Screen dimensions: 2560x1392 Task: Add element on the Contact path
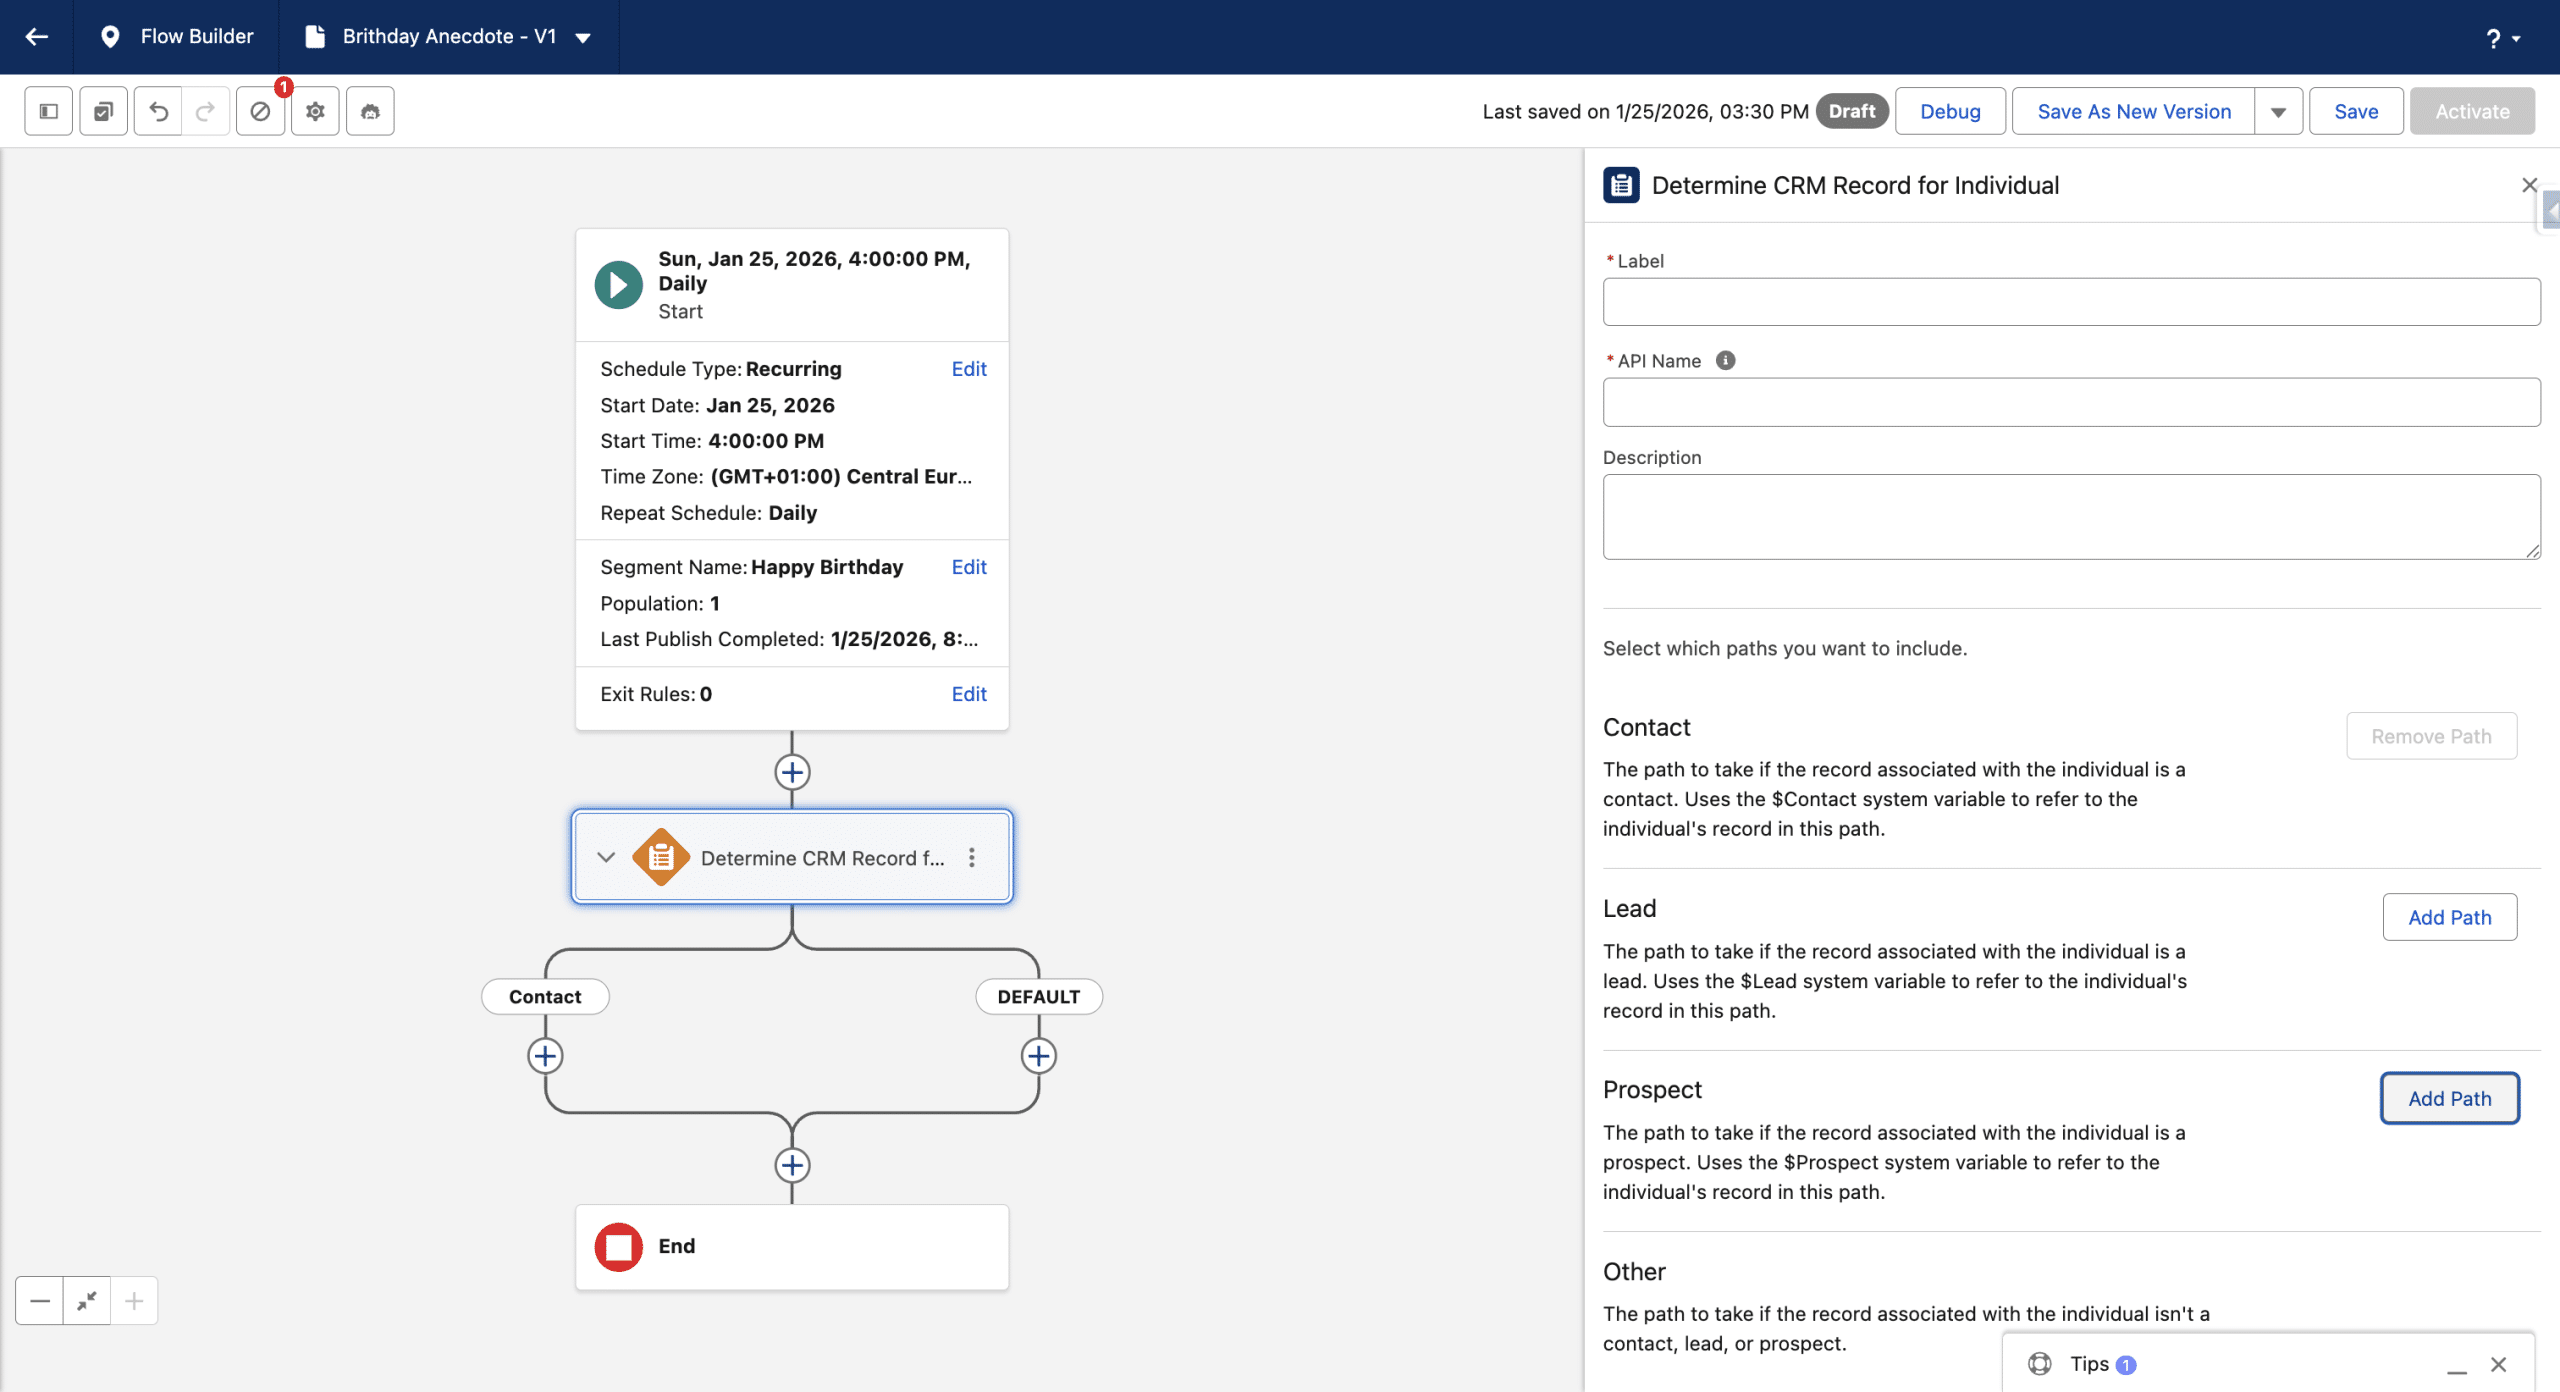click(x=545, y=1056)
